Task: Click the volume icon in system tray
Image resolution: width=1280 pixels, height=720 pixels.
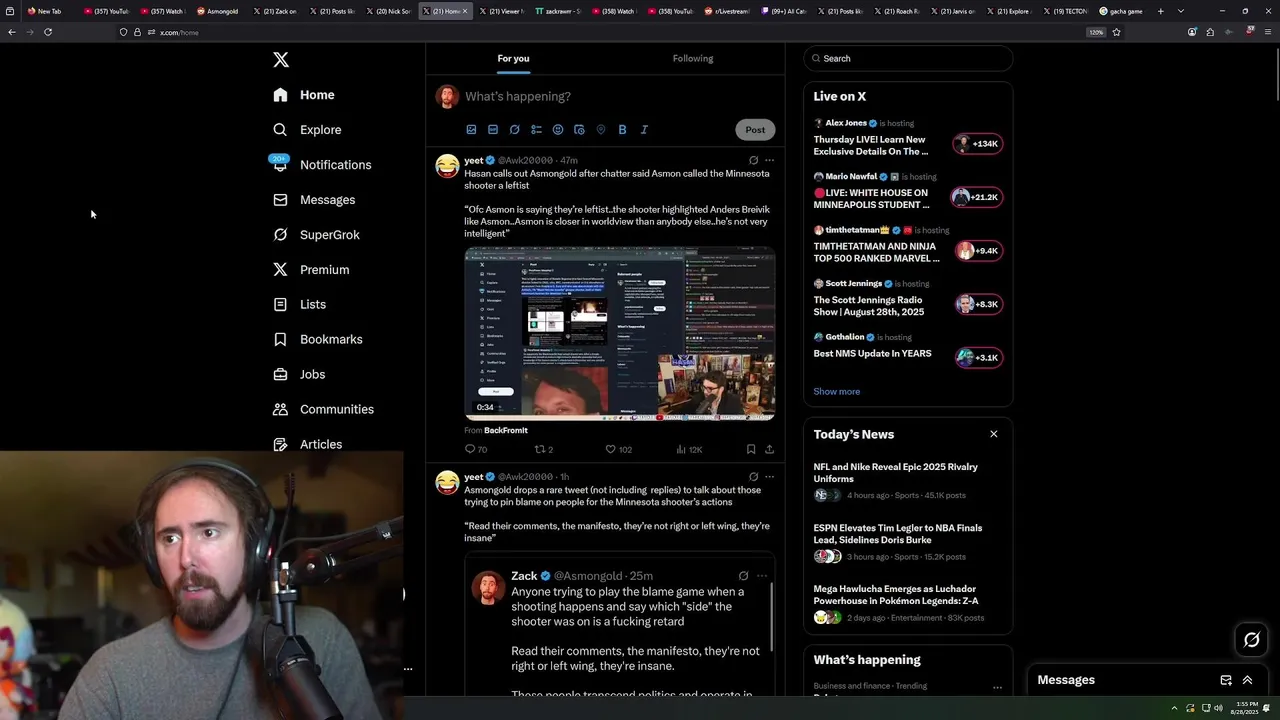Action: [x=1218, y=708]
